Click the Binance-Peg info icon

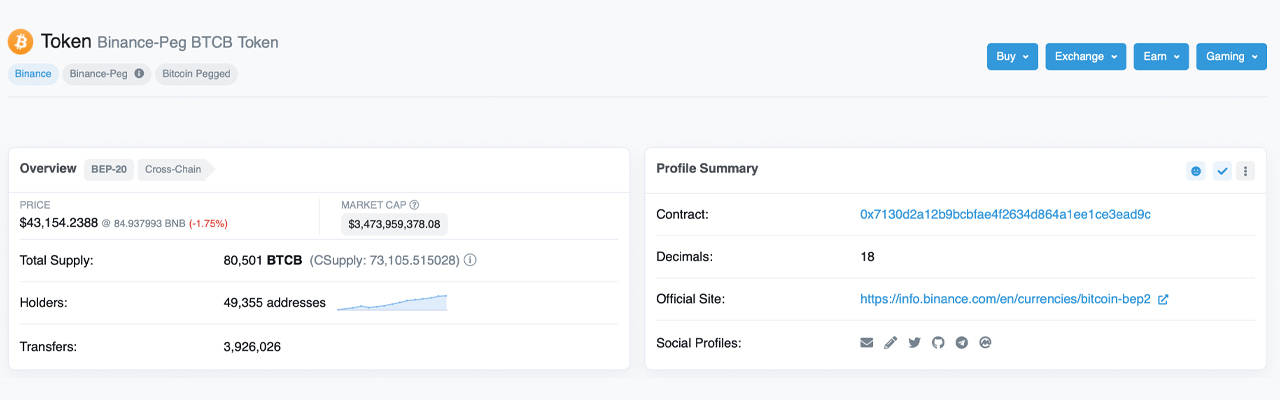pyautogui.click(x=139, y=74)
